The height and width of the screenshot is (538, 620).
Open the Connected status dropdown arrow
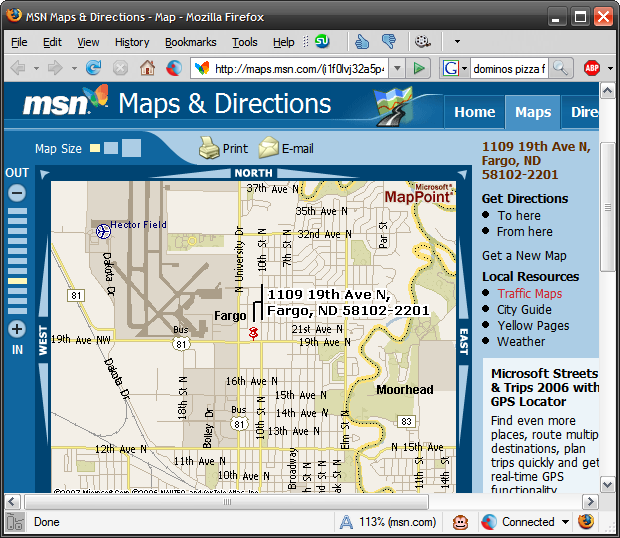(565, 522)
